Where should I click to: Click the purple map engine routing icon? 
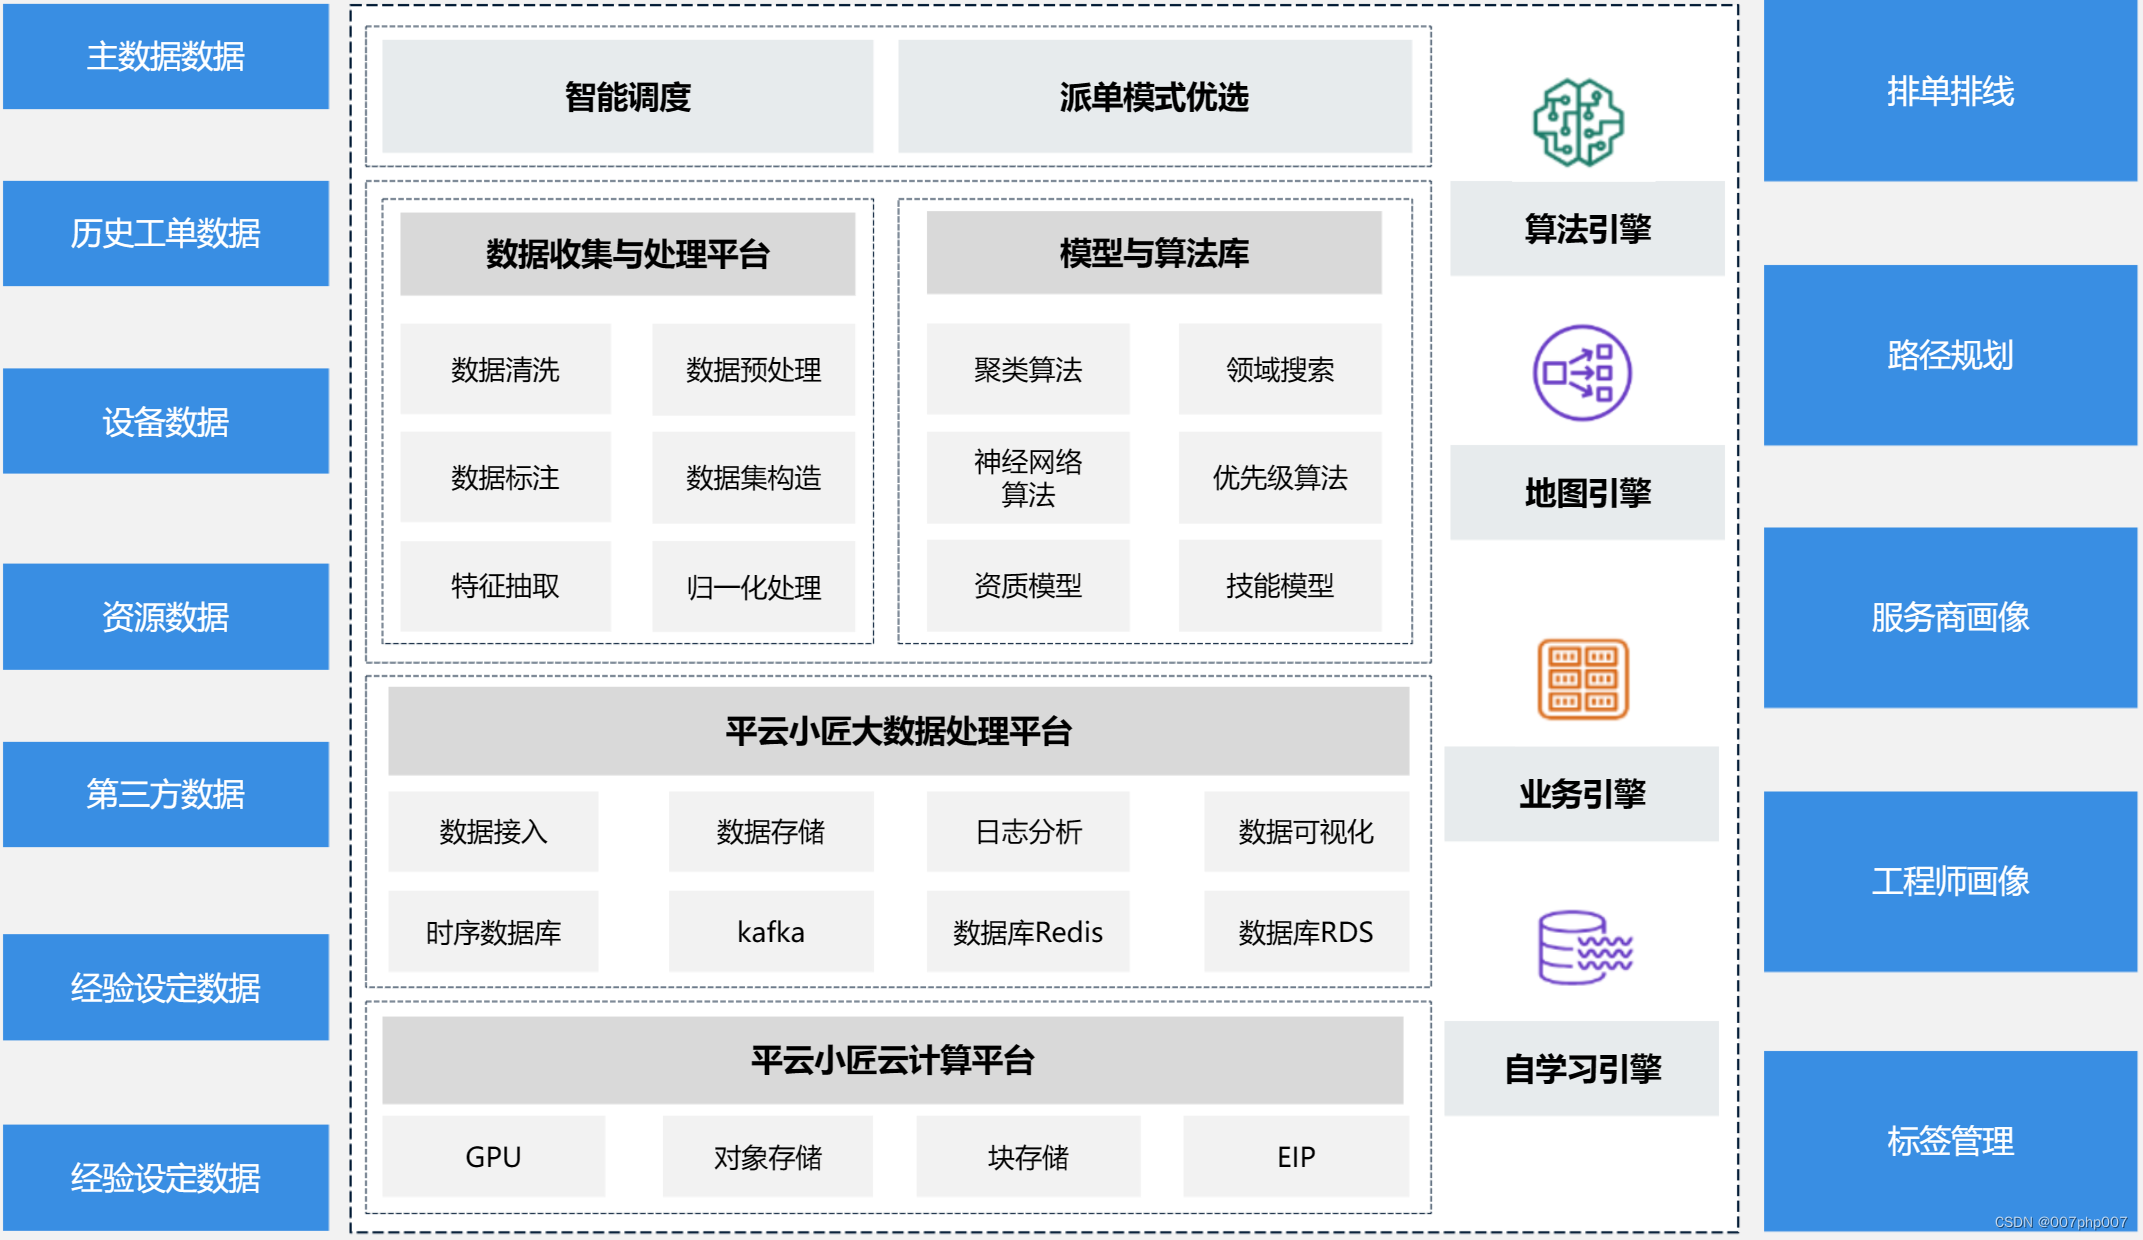[1582, 373]
